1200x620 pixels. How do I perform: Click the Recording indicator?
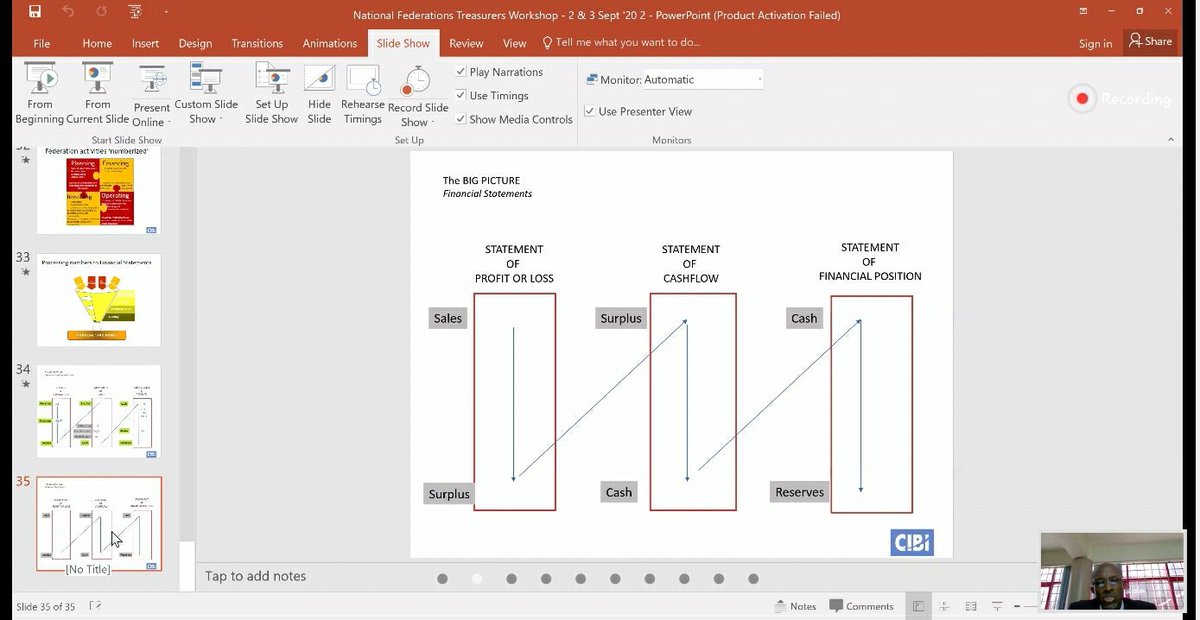(1119, 99)
